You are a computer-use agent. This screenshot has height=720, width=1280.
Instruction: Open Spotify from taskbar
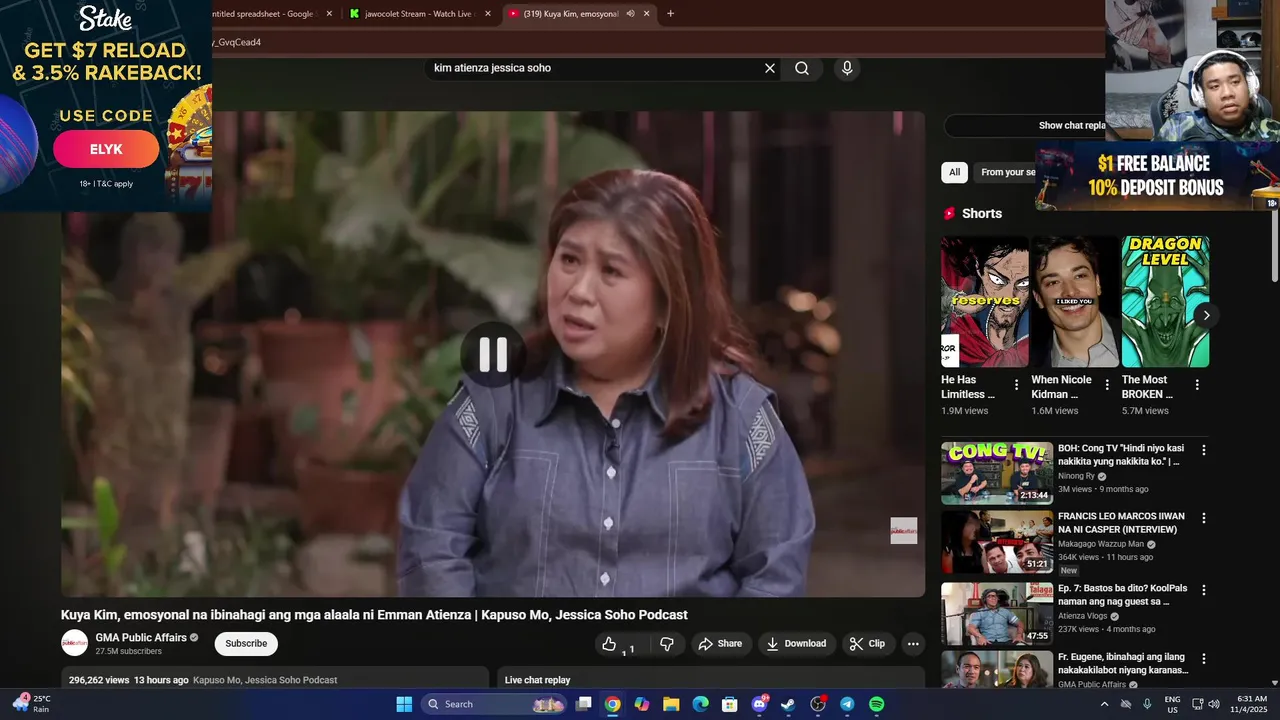(x=876, y=704)
